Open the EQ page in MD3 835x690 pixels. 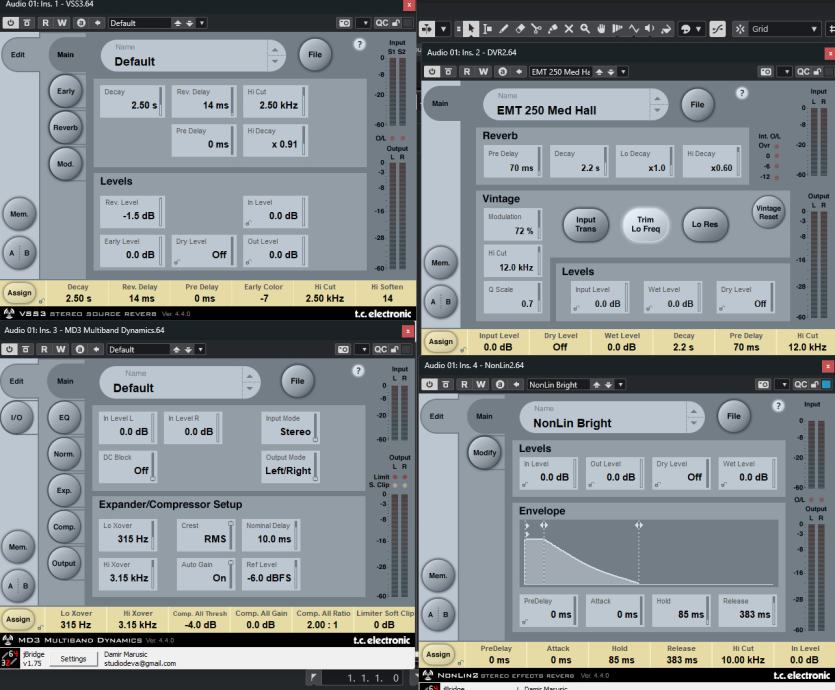[64, 417]
